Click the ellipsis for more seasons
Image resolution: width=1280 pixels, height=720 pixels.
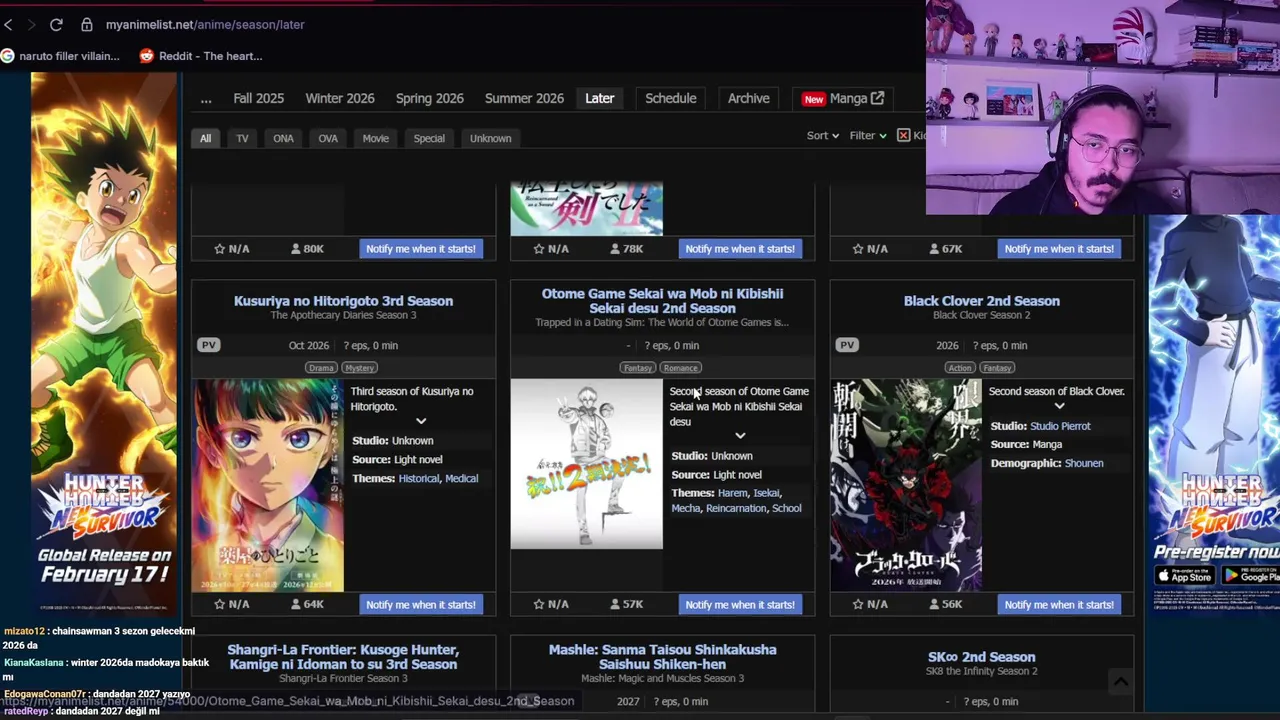tap(206, 98)
